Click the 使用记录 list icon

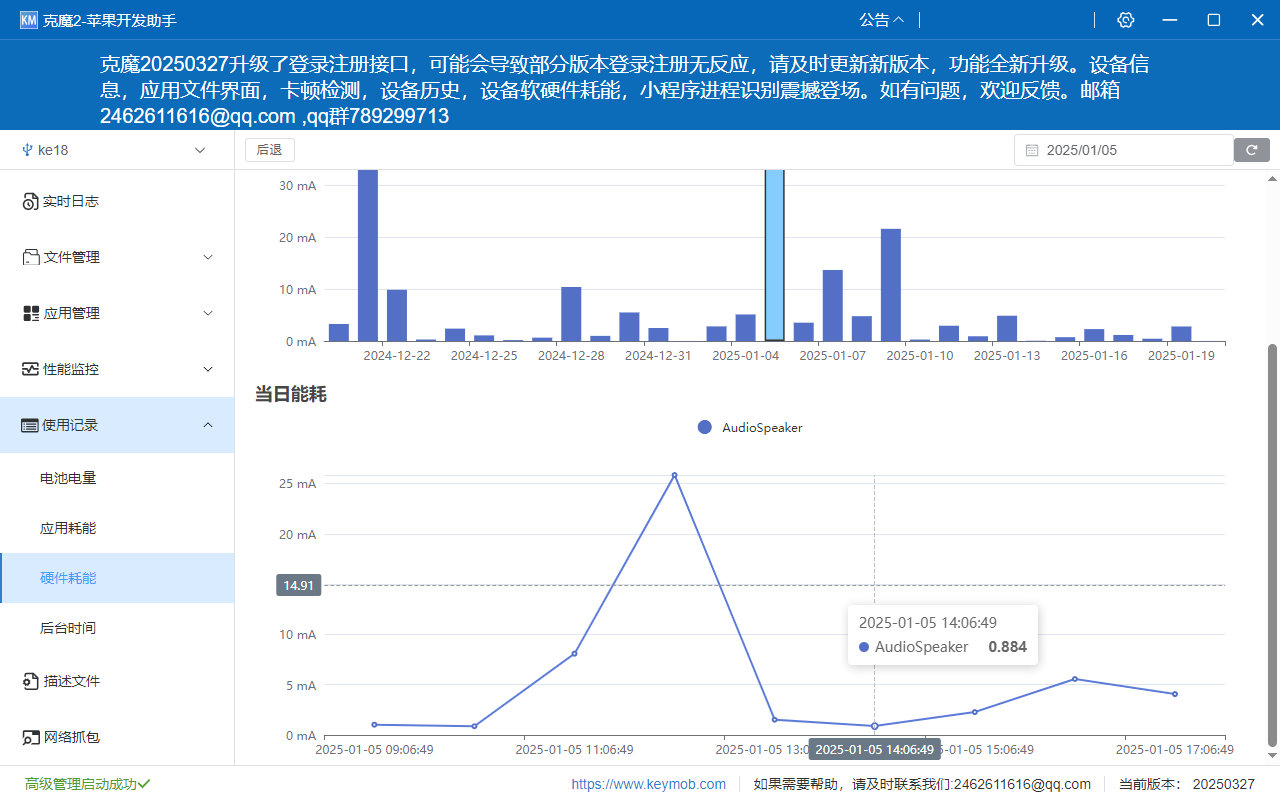(x=30, y=426)
